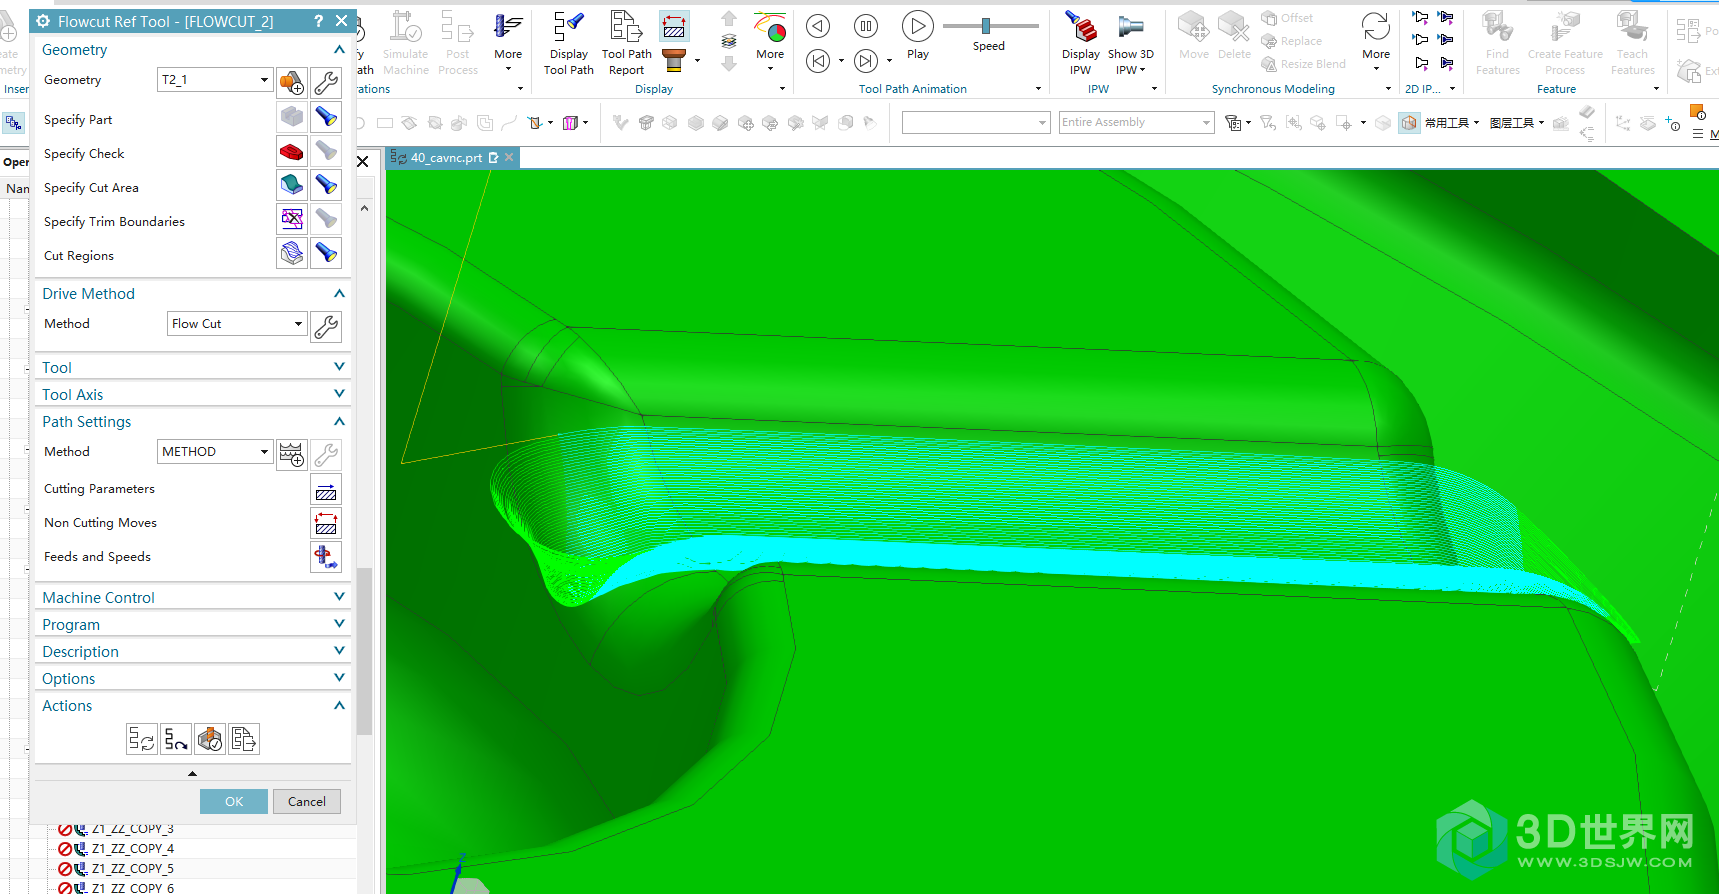Click Display Tool Path in the ribbon
The height and width of the screenshot is (894, 1719).
tap(569, 43)
